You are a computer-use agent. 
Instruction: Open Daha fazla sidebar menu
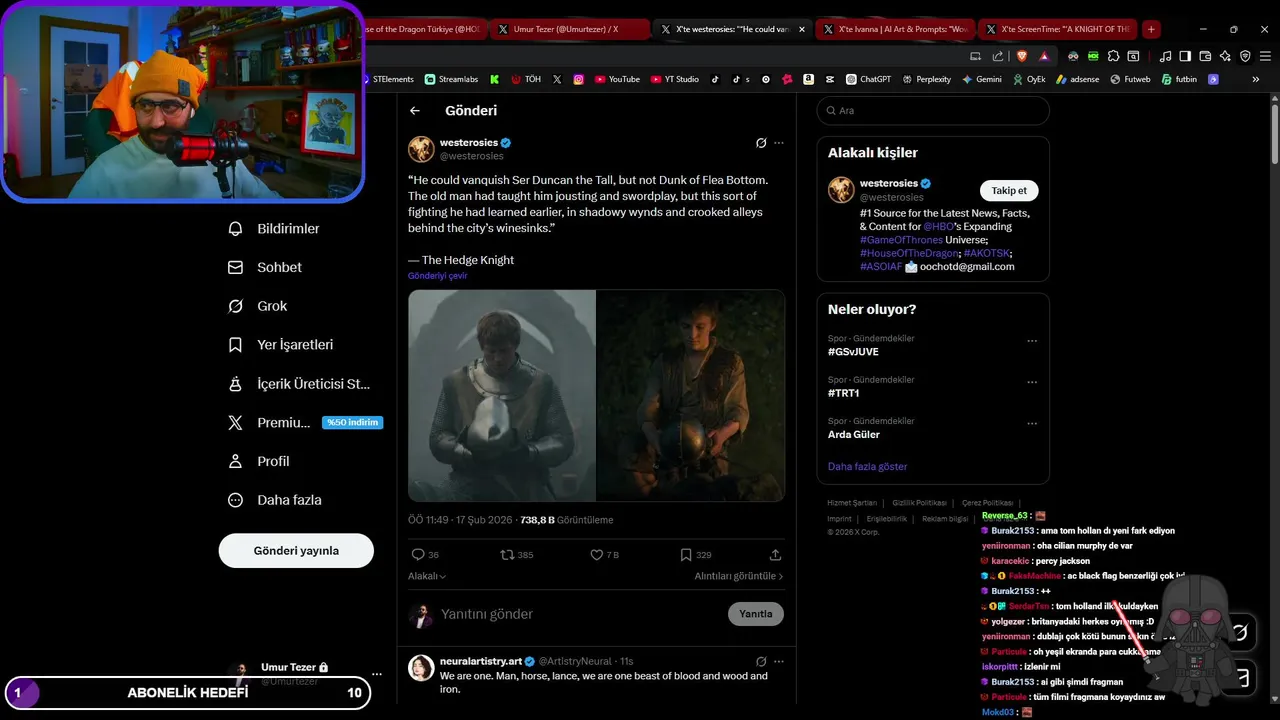pos(275,500)
